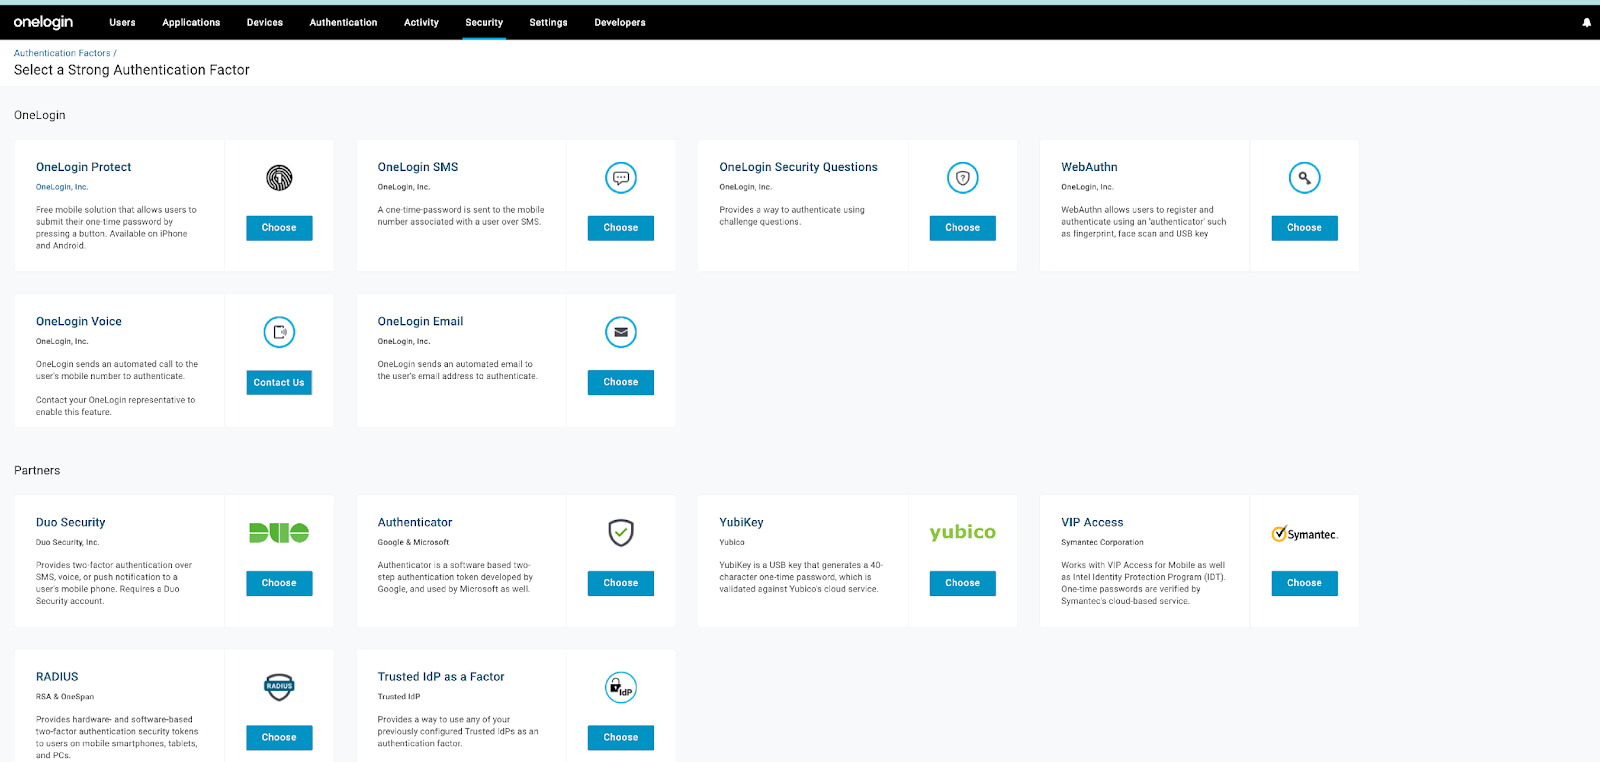Click the OneLogin Security Questions title

click(x=799, y=167)
